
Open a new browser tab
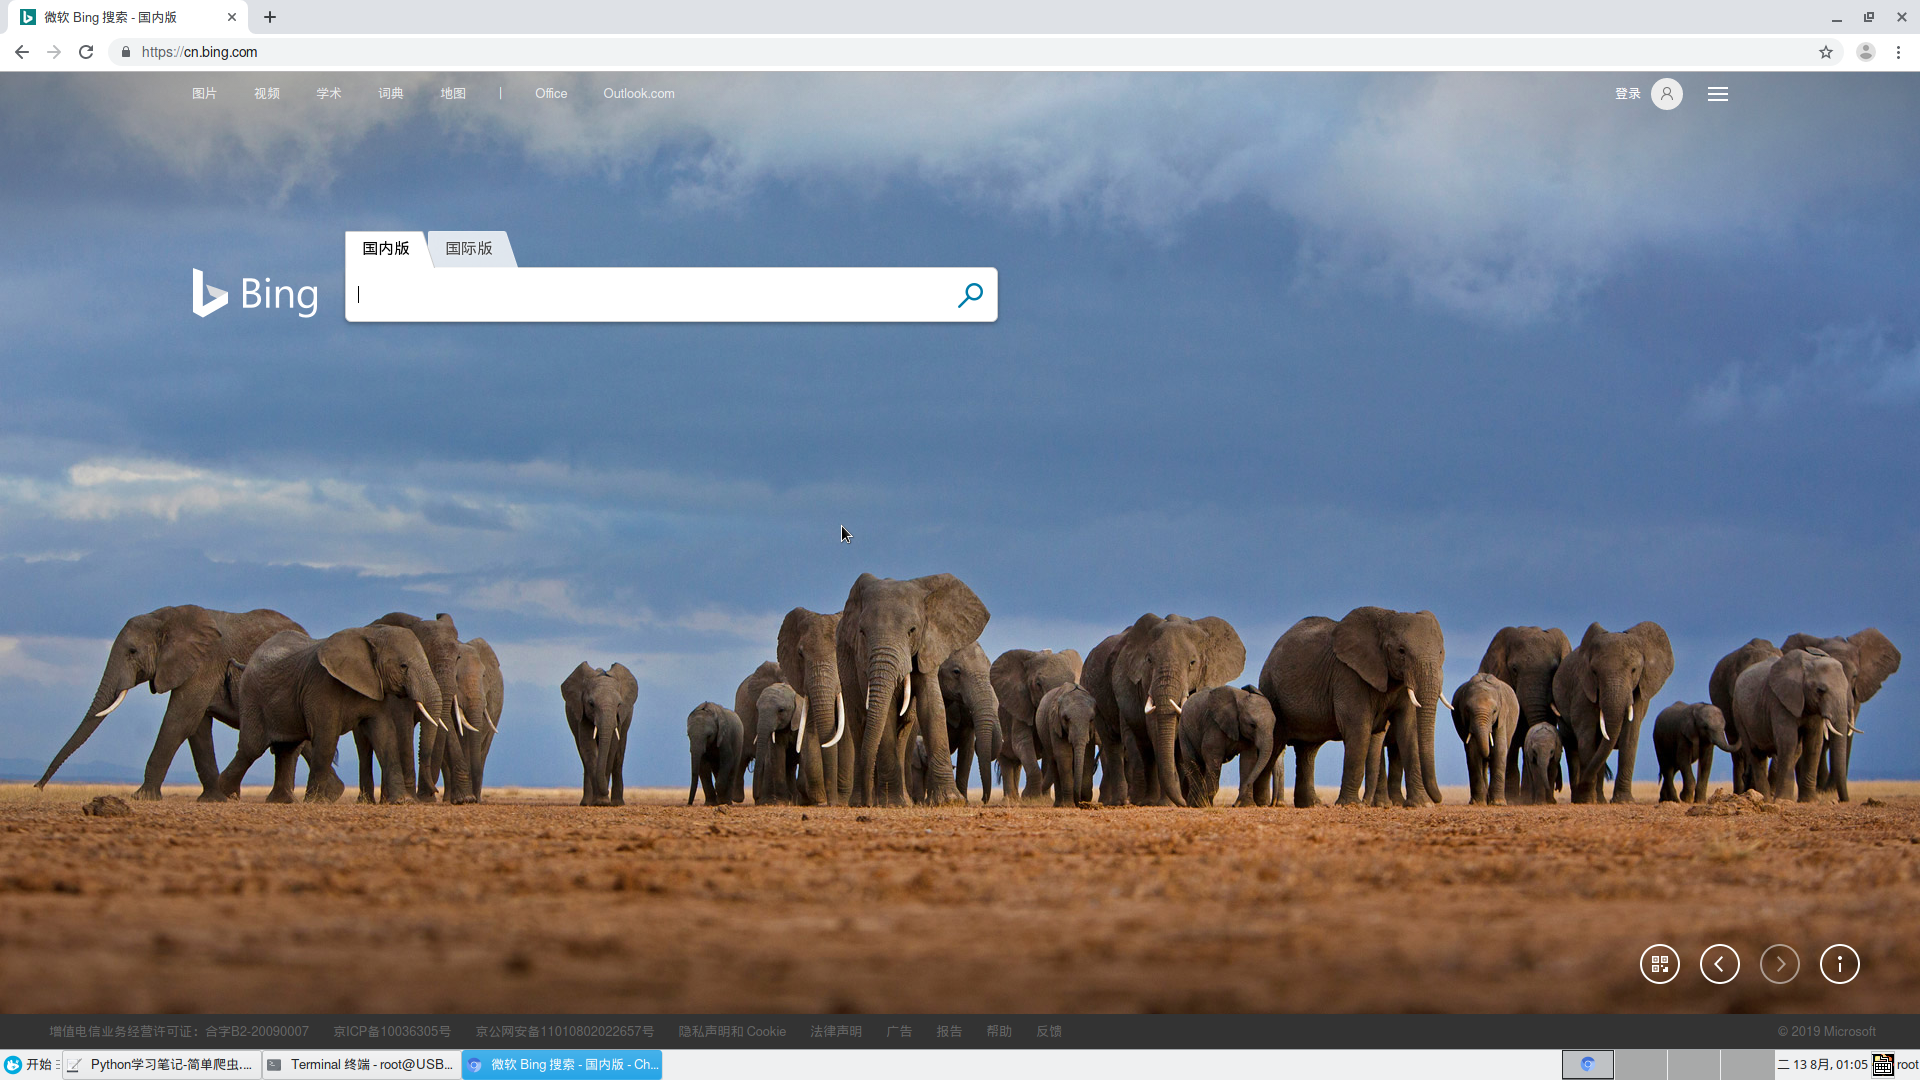[270, 17]
